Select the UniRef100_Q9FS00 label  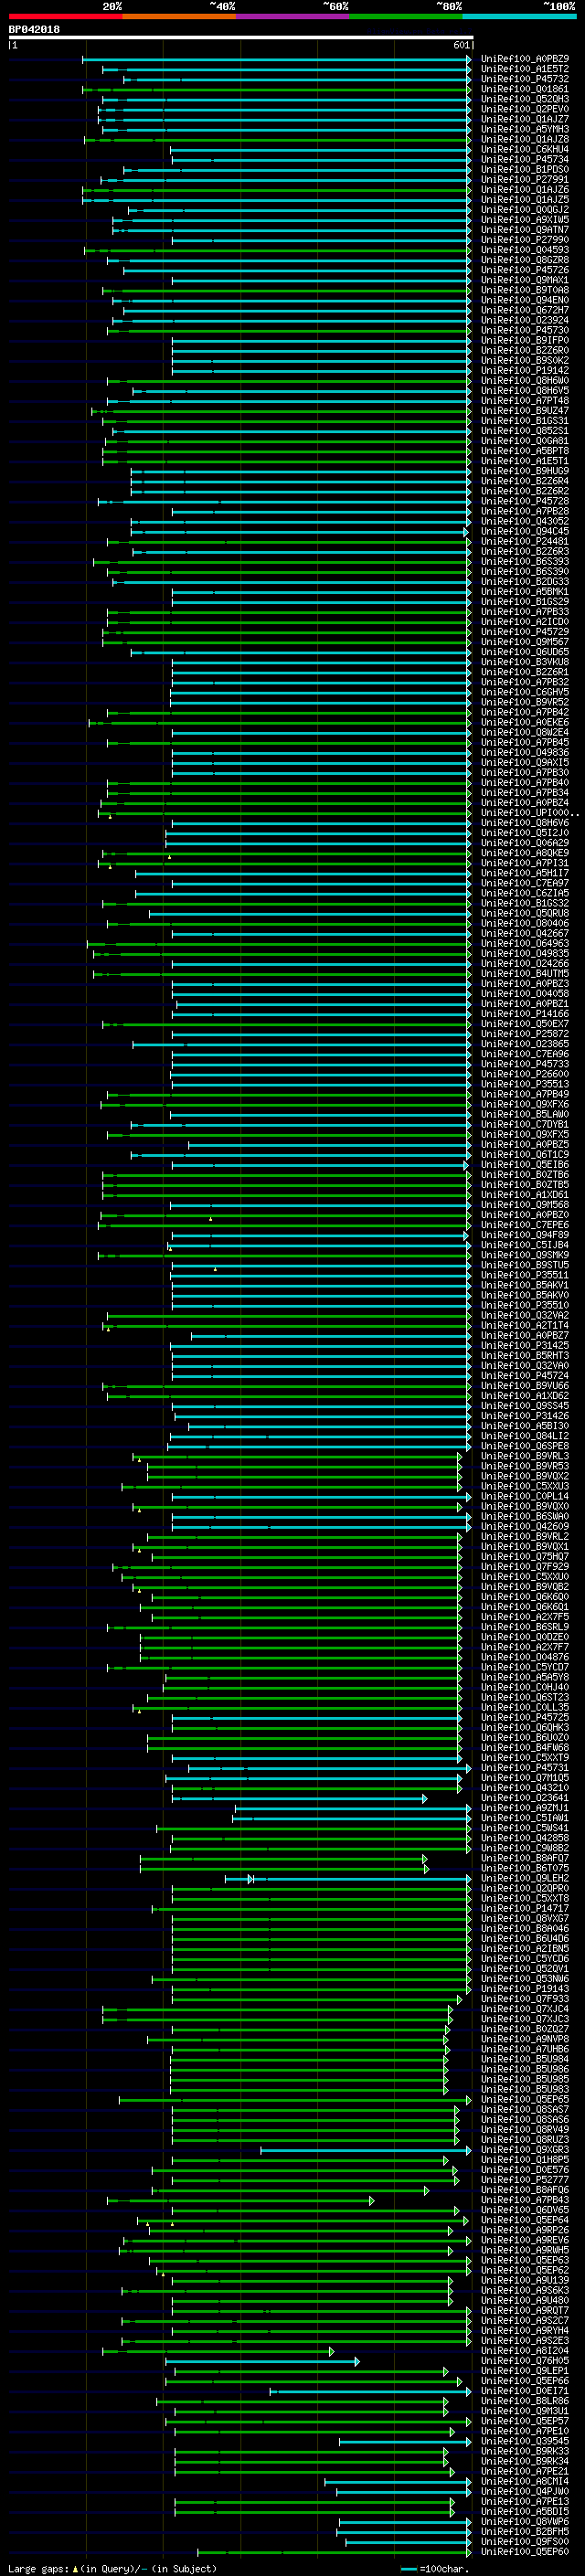(525, 2542)
